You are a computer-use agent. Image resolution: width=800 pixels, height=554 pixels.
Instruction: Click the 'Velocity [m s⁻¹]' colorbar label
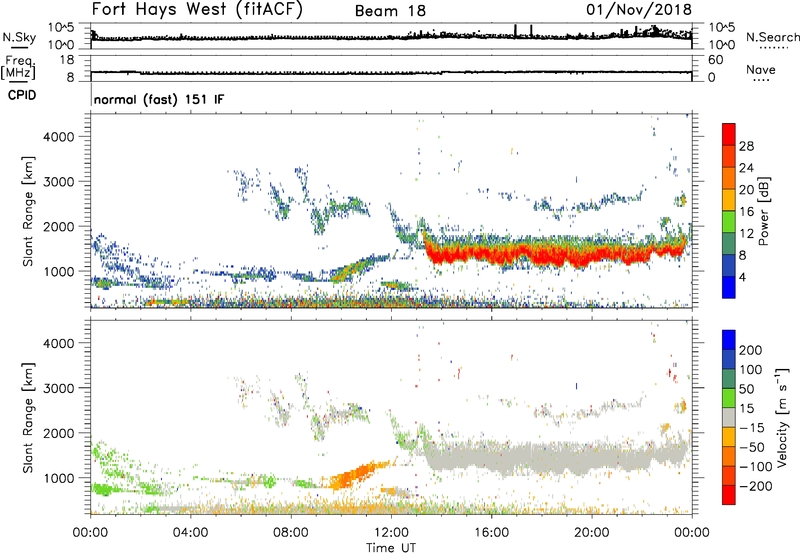click(782, 417)
